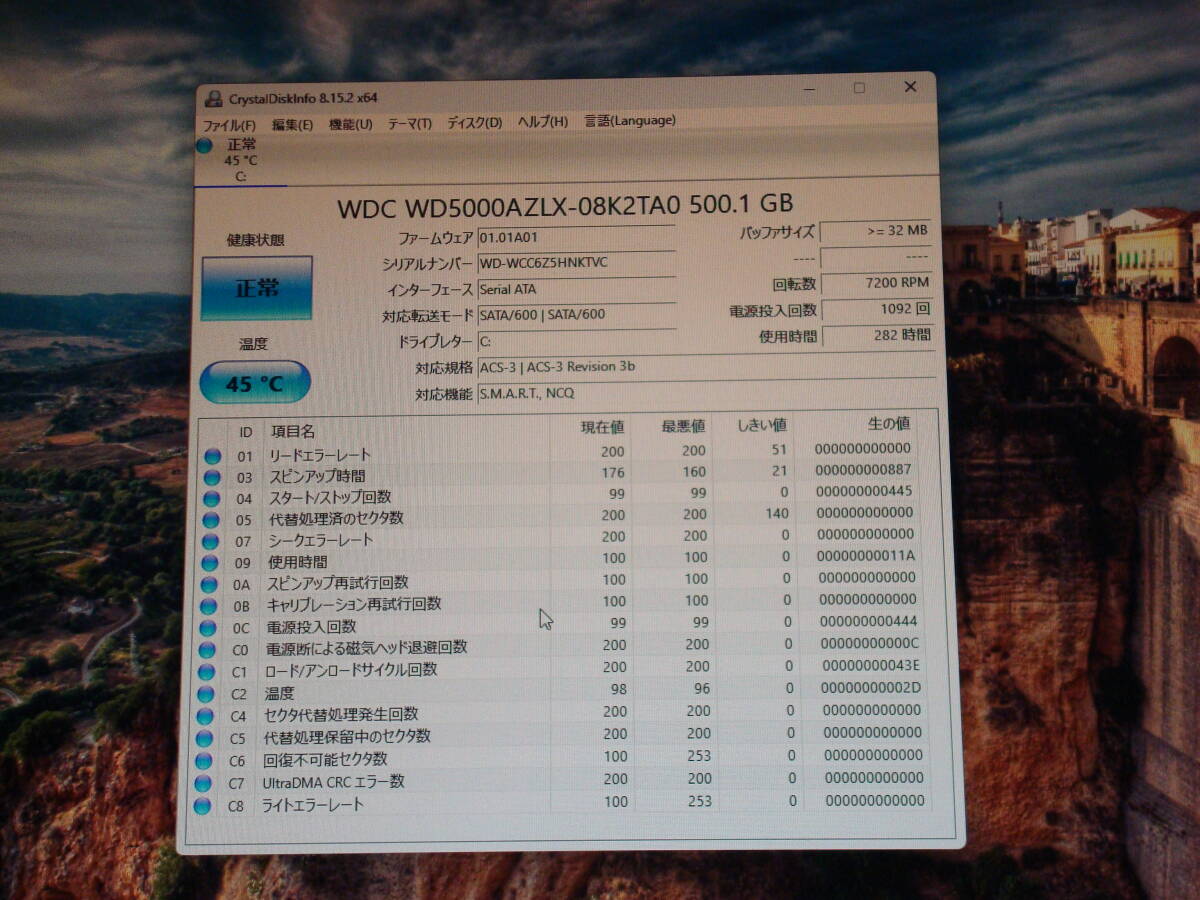Click the 項目名 column header

click(293, 431)
